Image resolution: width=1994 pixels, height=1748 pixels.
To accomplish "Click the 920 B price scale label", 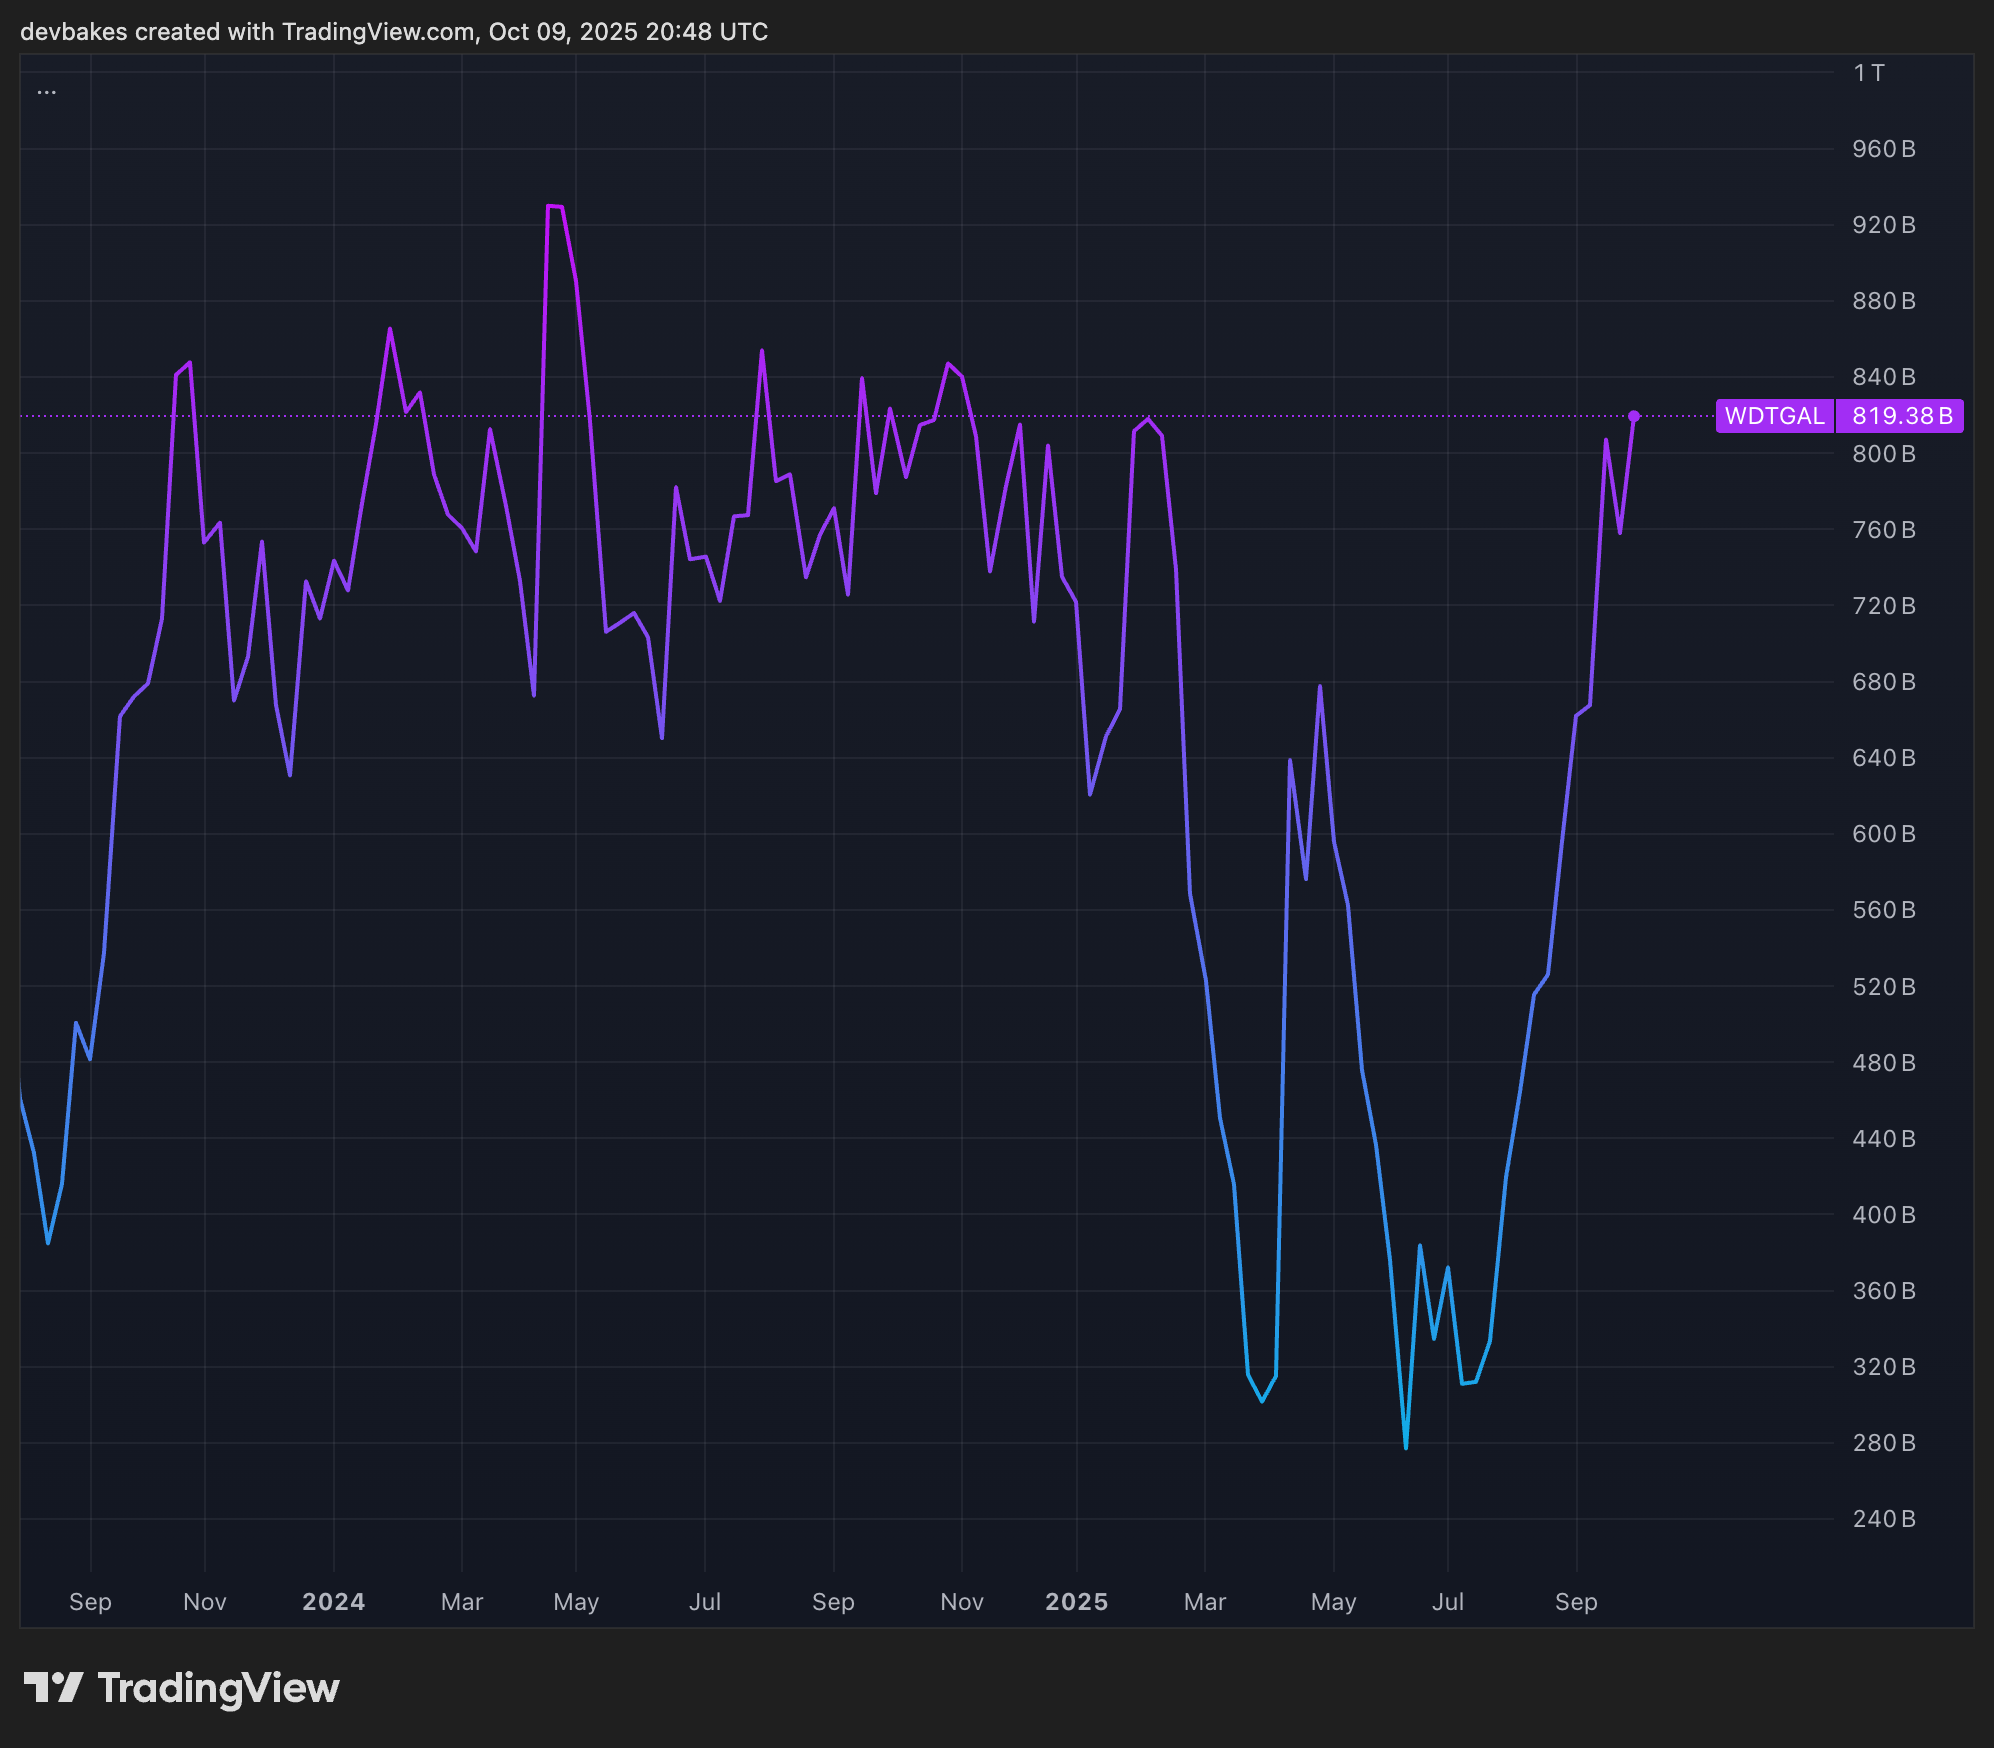I will click(1883, 225).
